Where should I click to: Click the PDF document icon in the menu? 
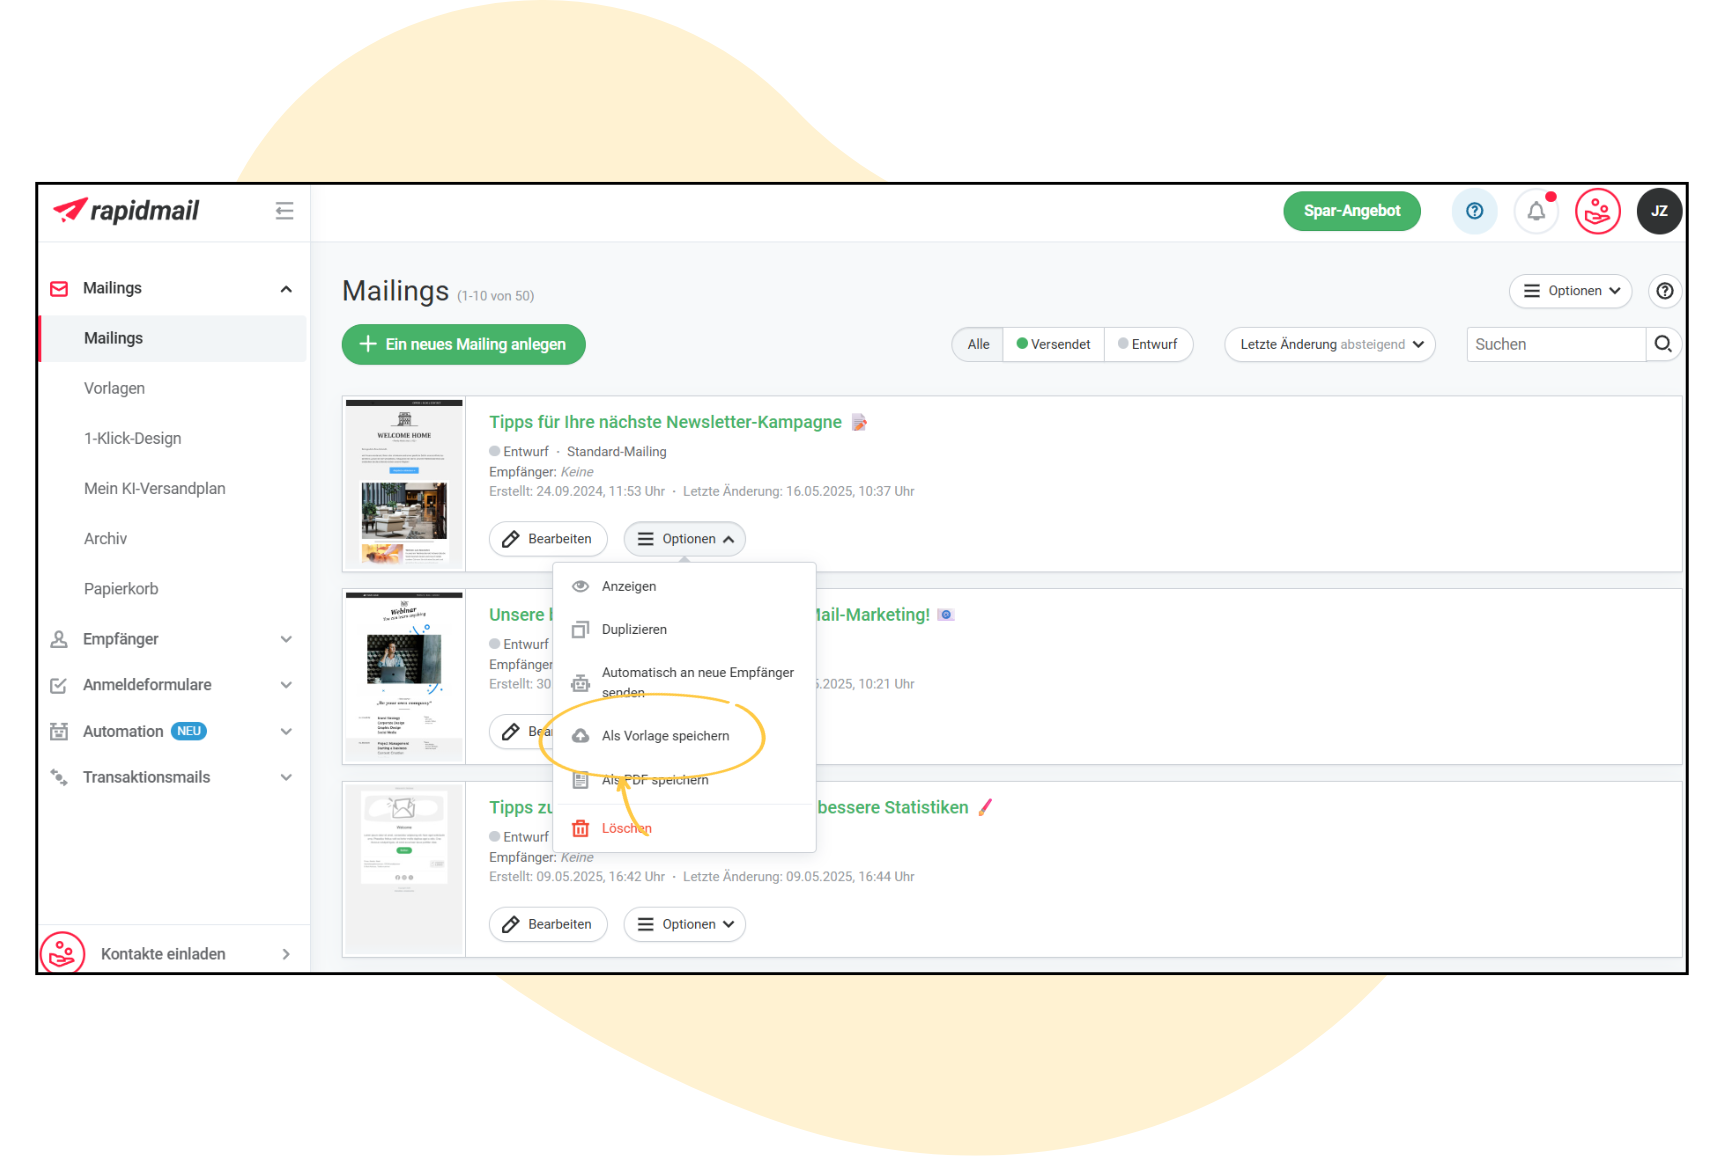580,780
